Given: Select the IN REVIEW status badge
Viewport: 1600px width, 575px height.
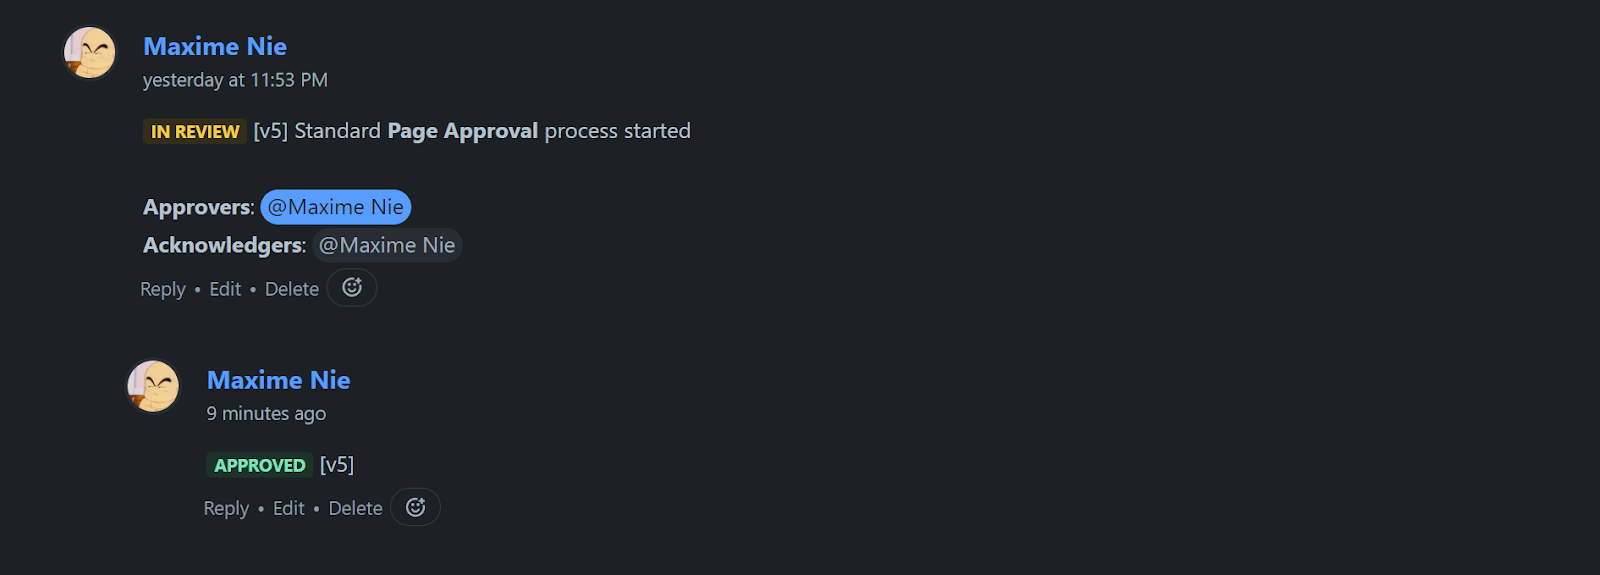Looking at the screenshot, I should pyautogui.click(x=195, y=131).
